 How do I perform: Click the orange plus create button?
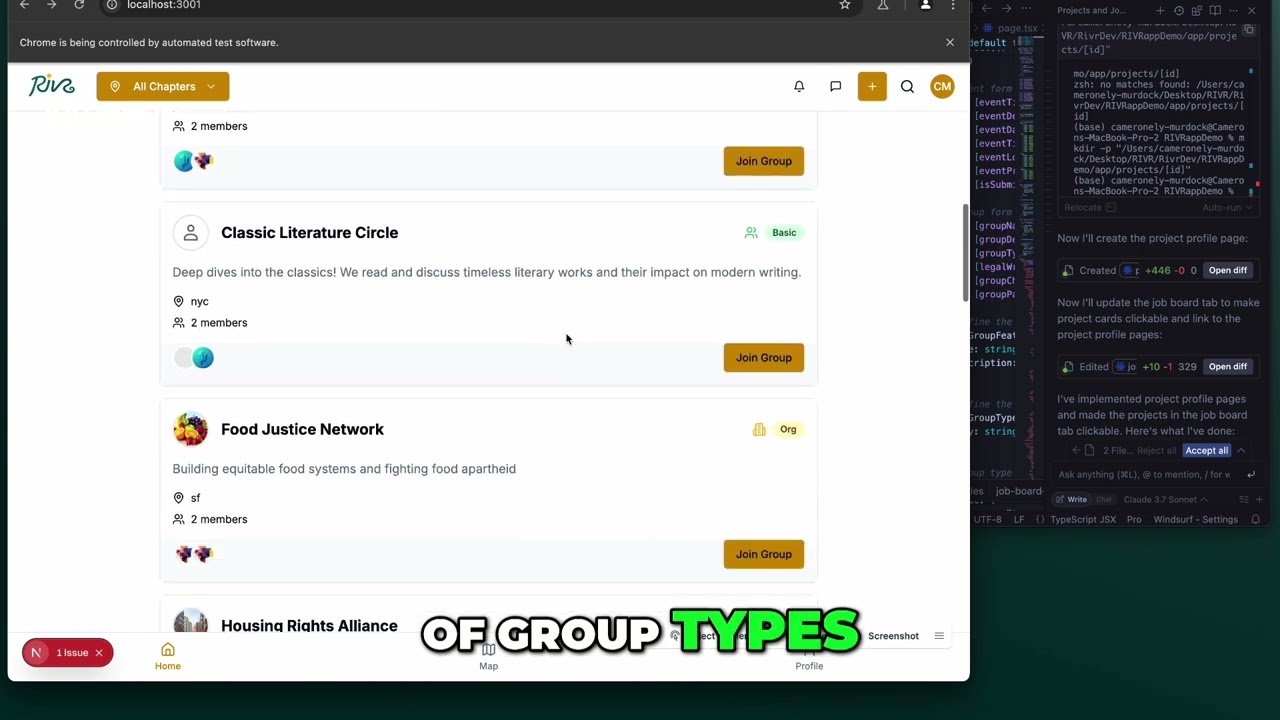pyautogui.click(x=872, y=86)
